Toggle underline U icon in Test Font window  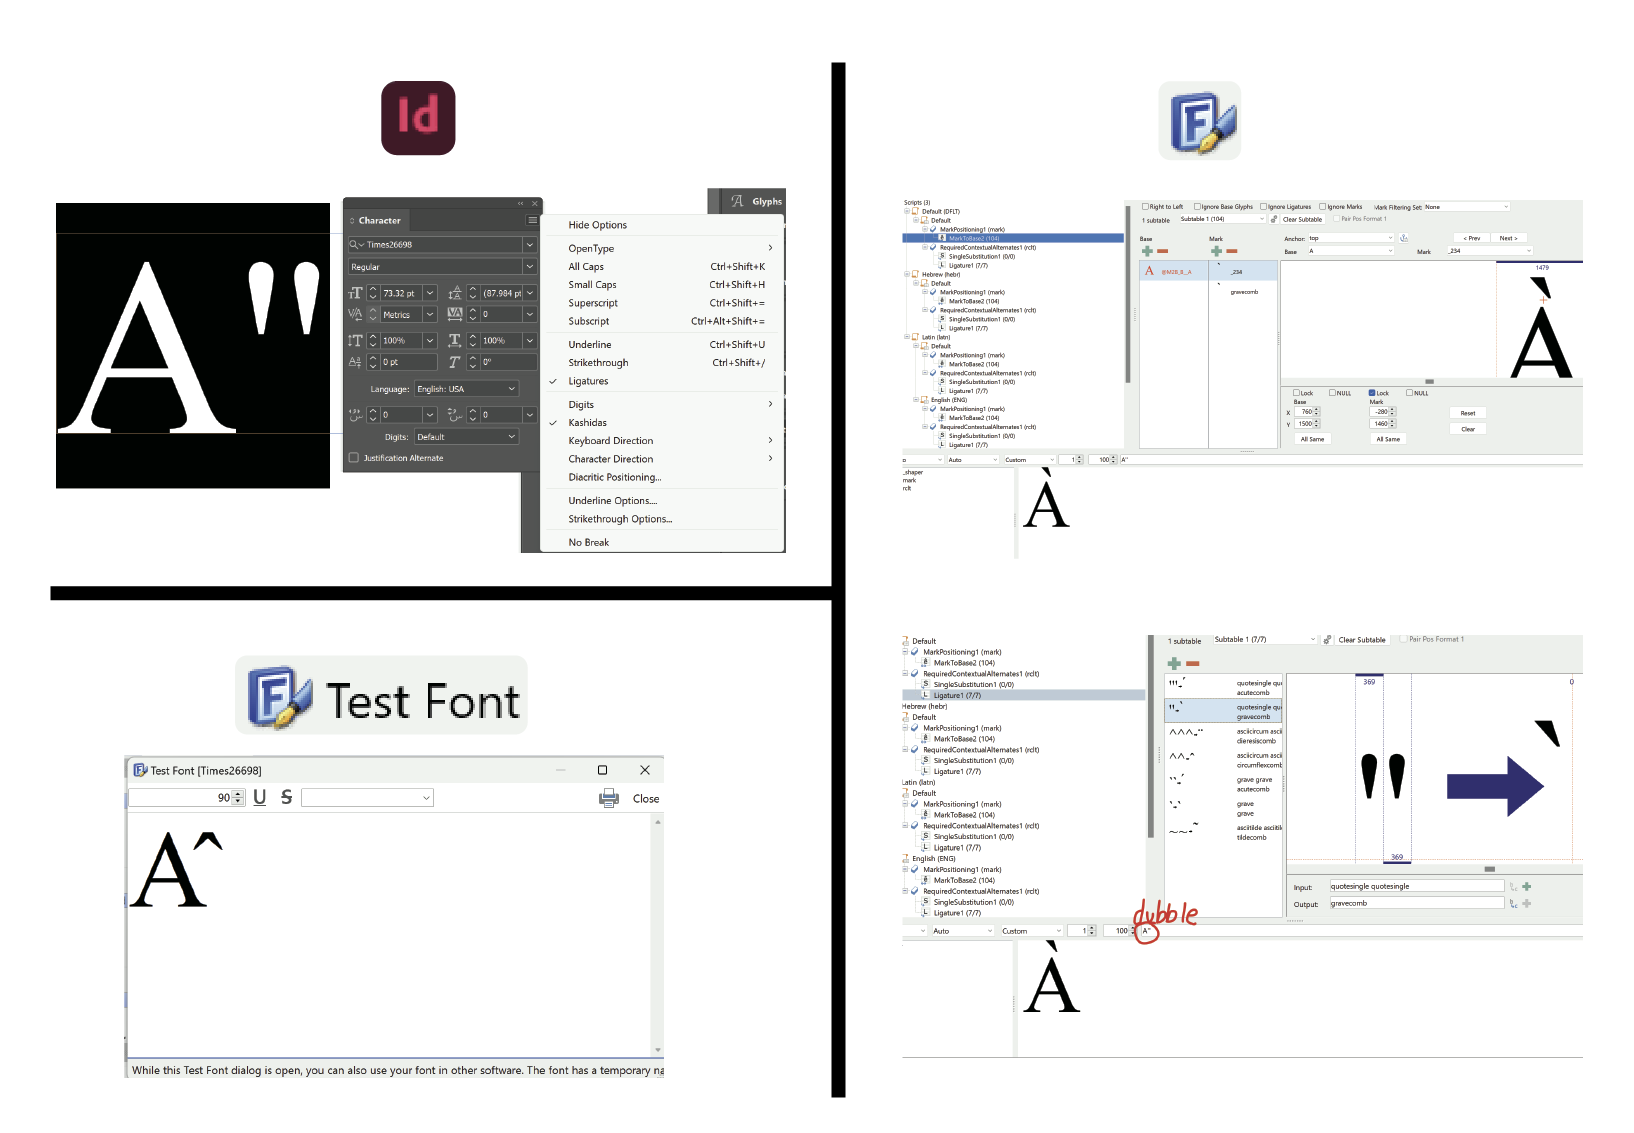click(260, 797)
